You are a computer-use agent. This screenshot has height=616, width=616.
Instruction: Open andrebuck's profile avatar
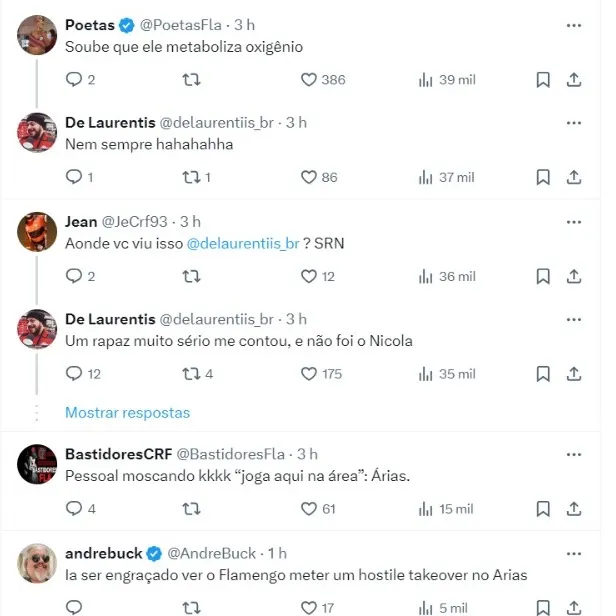(x=37, y=563)
